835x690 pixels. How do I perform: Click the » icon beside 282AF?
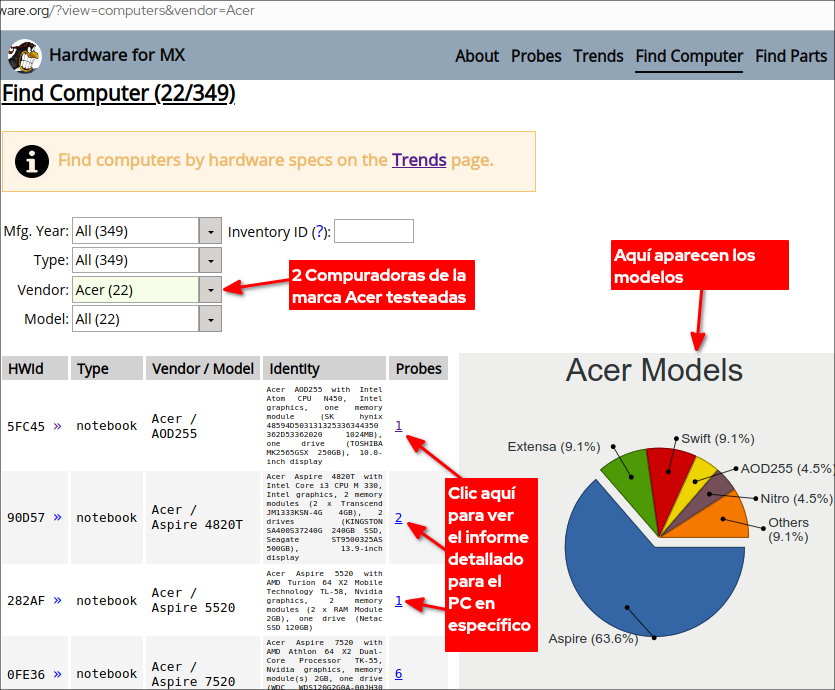click(58, 600)
